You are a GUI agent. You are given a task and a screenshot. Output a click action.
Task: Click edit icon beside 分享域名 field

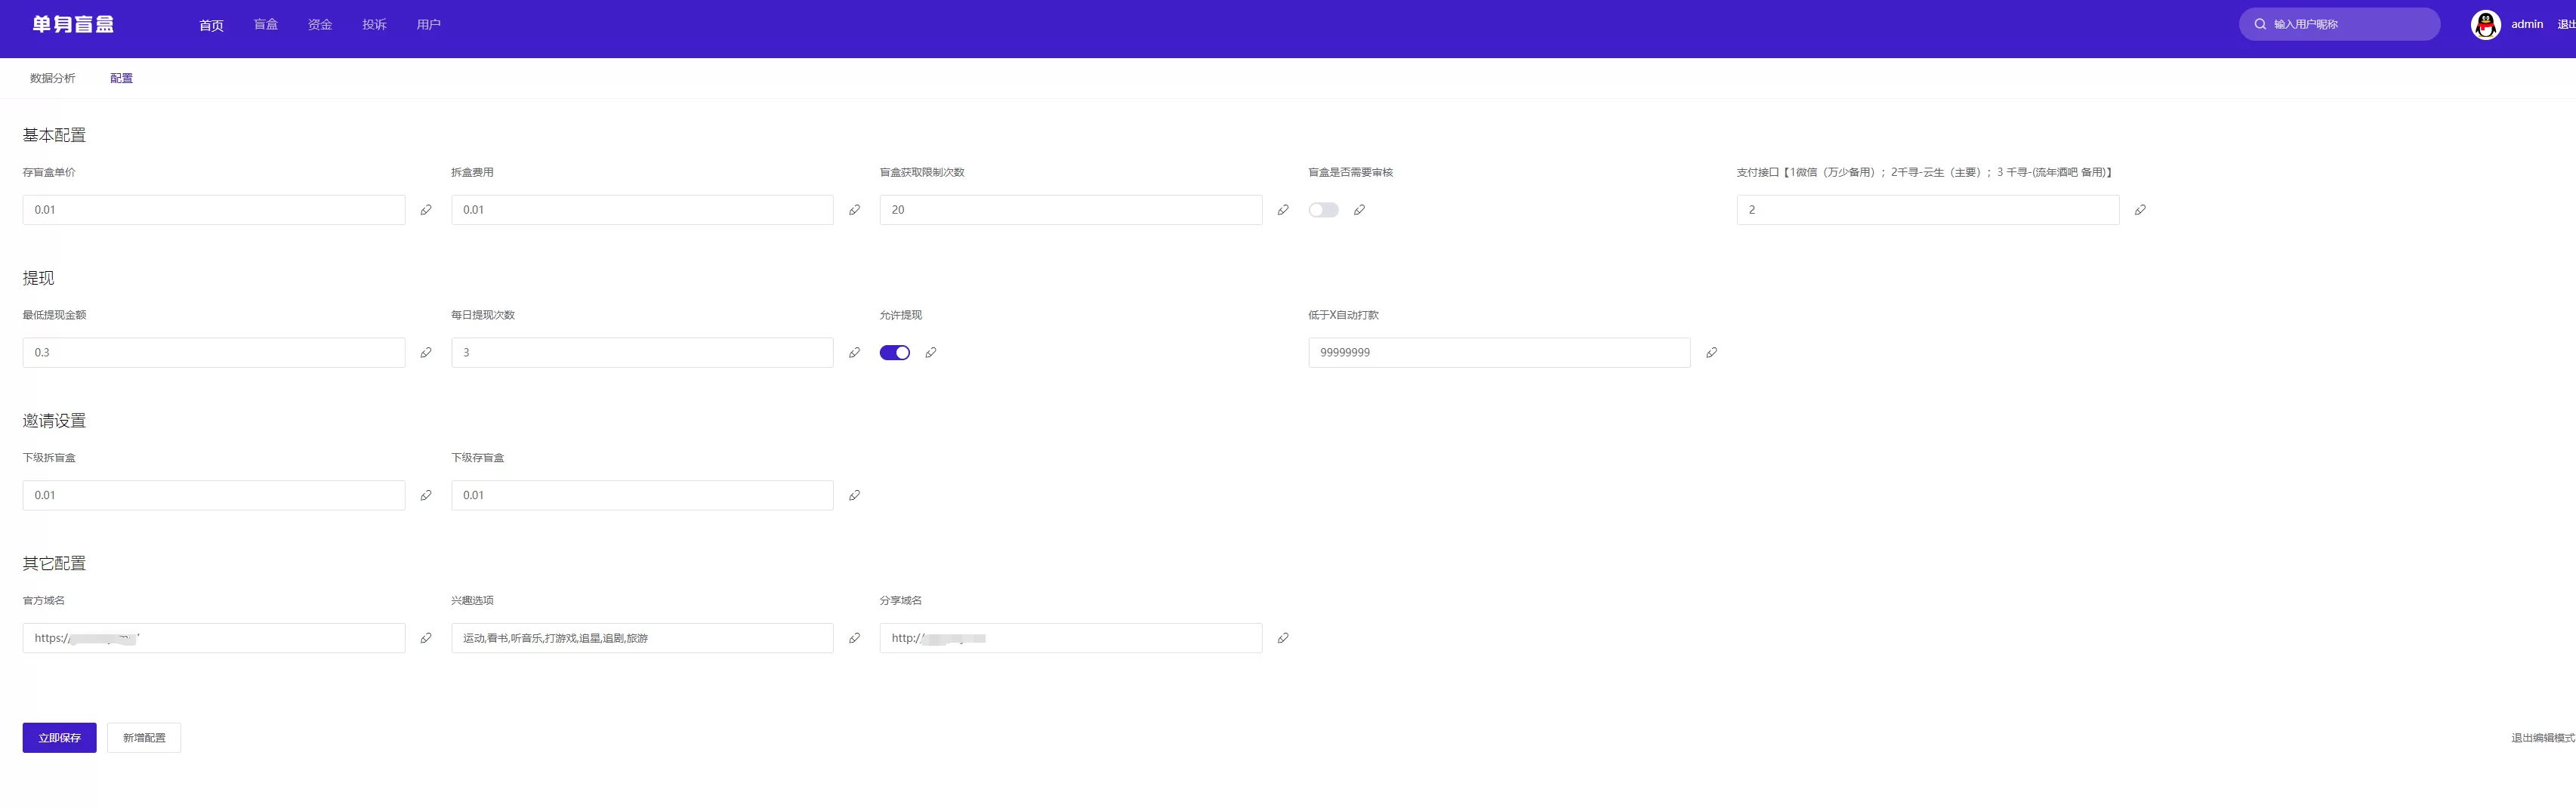[1283, 638]
